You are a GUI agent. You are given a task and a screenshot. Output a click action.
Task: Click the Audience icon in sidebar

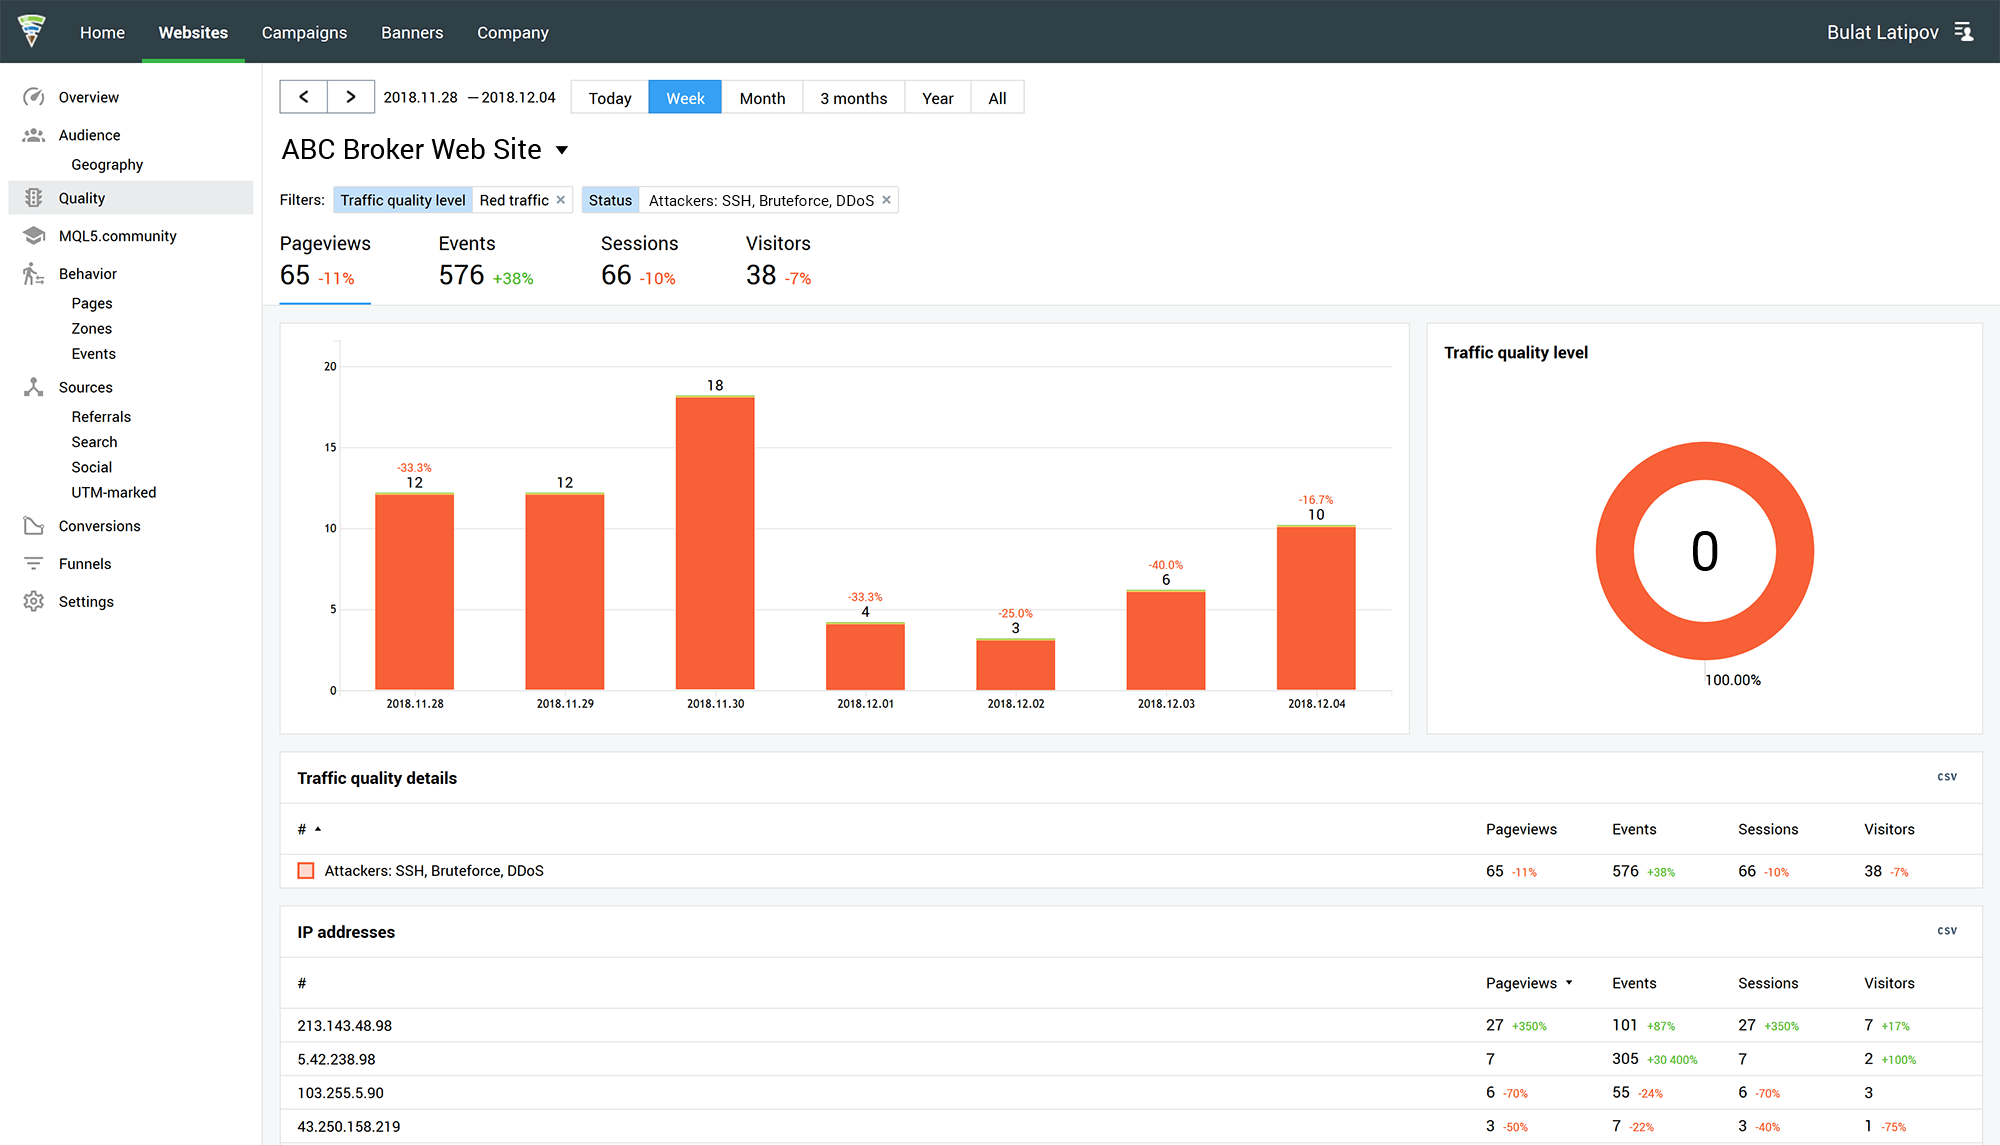pyautogui.click(x=34, y=135)
